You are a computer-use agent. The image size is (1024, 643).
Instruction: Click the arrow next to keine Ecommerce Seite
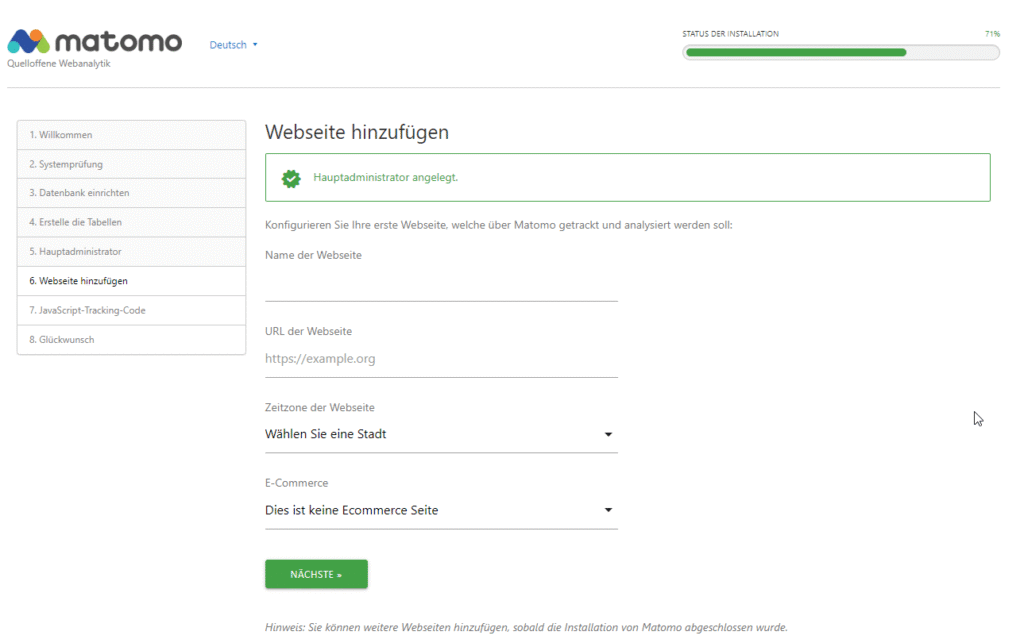point(608,510)
